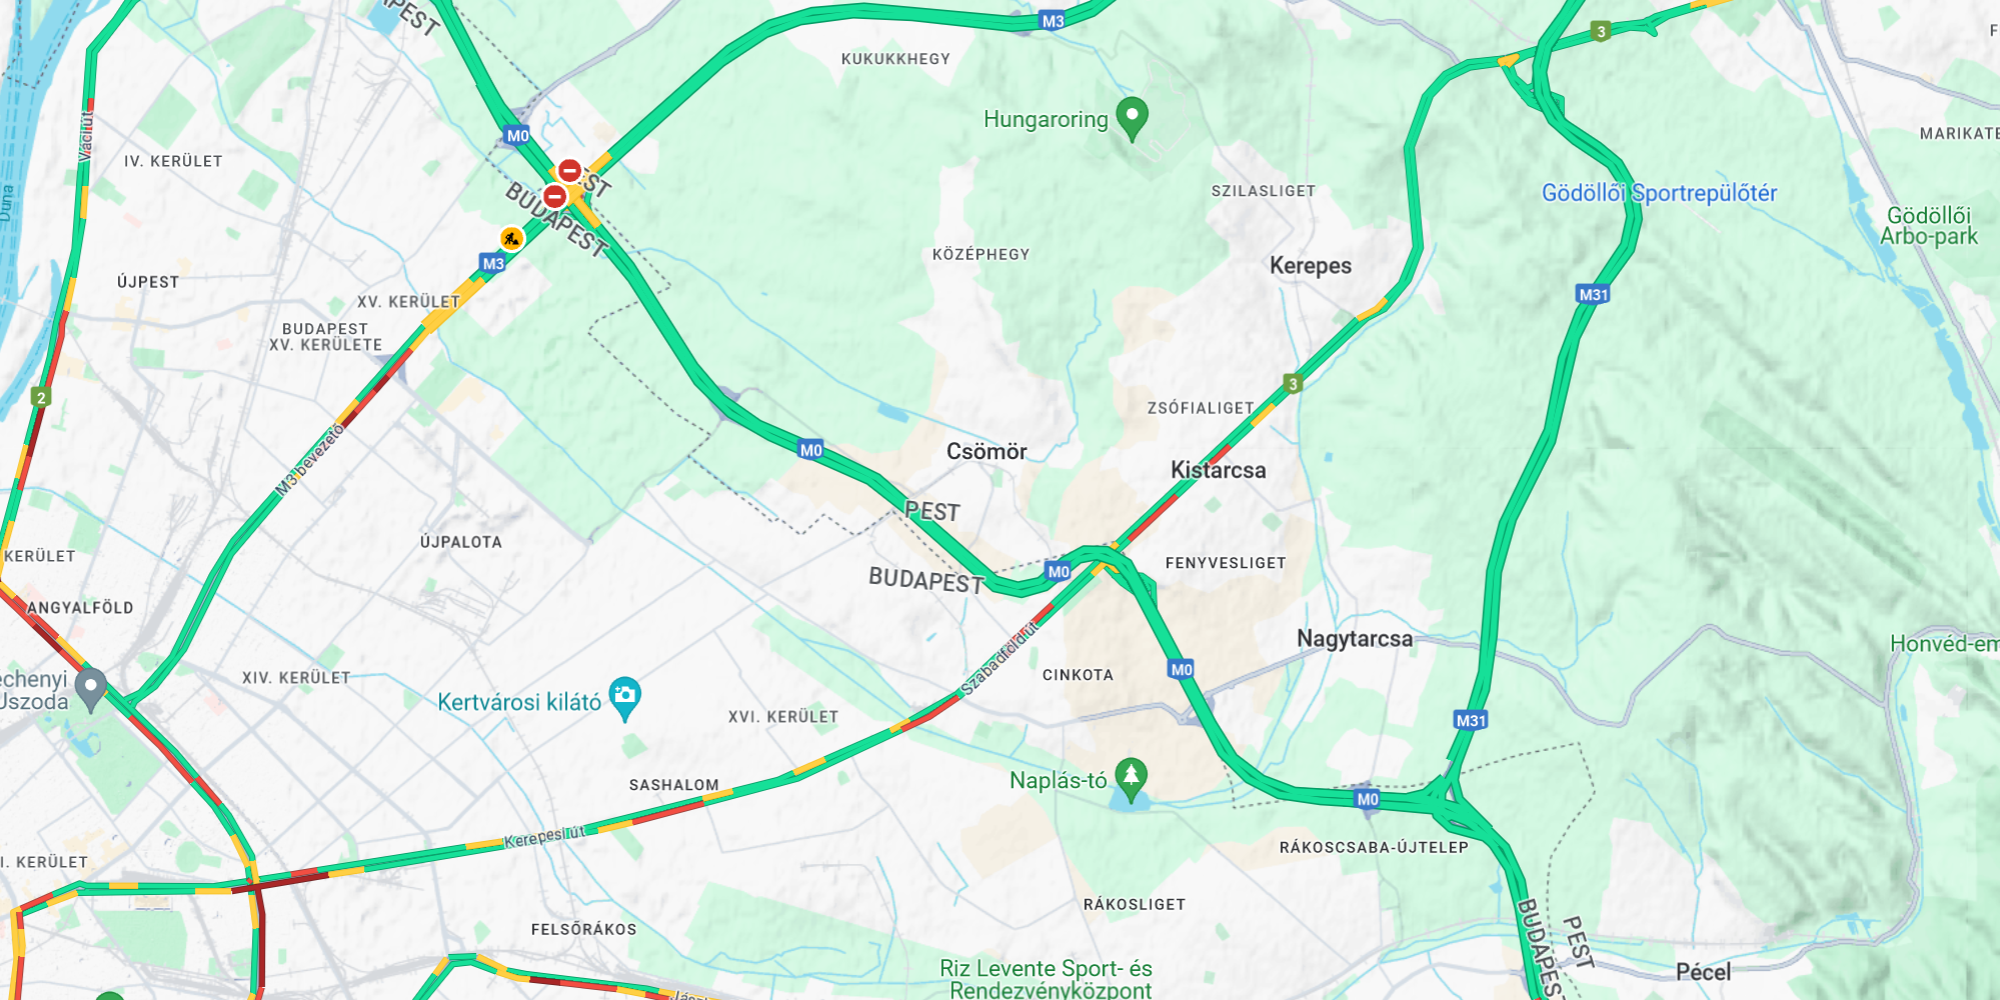The width and height of the screenshot is (2000, 1000).
Task: Select the Naplás-tó park tree pin
Action: [1131, 780]
